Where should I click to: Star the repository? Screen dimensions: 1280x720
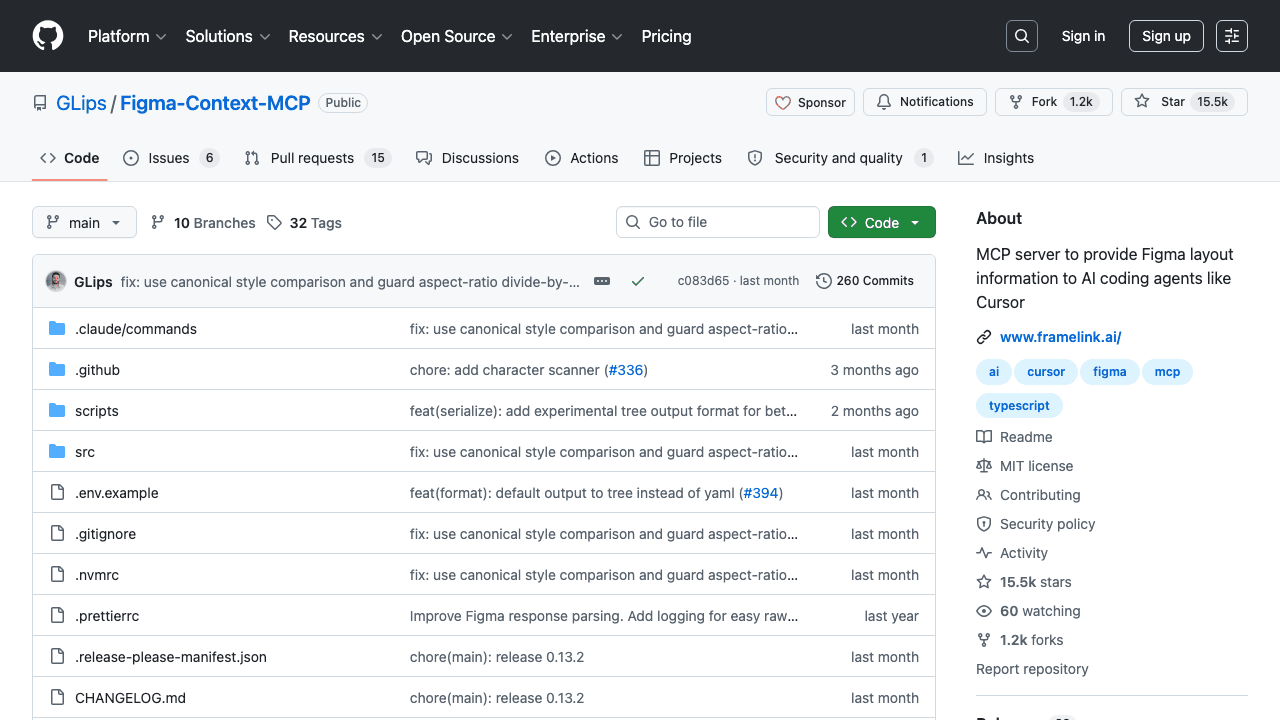[x=1184, y=102]
